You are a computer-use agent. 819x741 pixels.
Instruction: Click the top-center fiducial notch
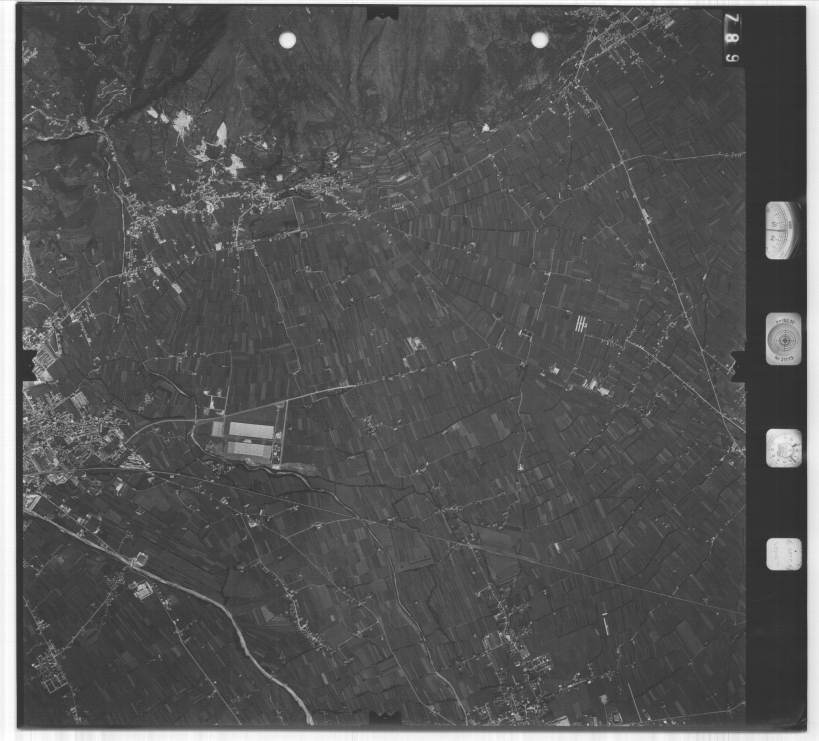(383, 14)
